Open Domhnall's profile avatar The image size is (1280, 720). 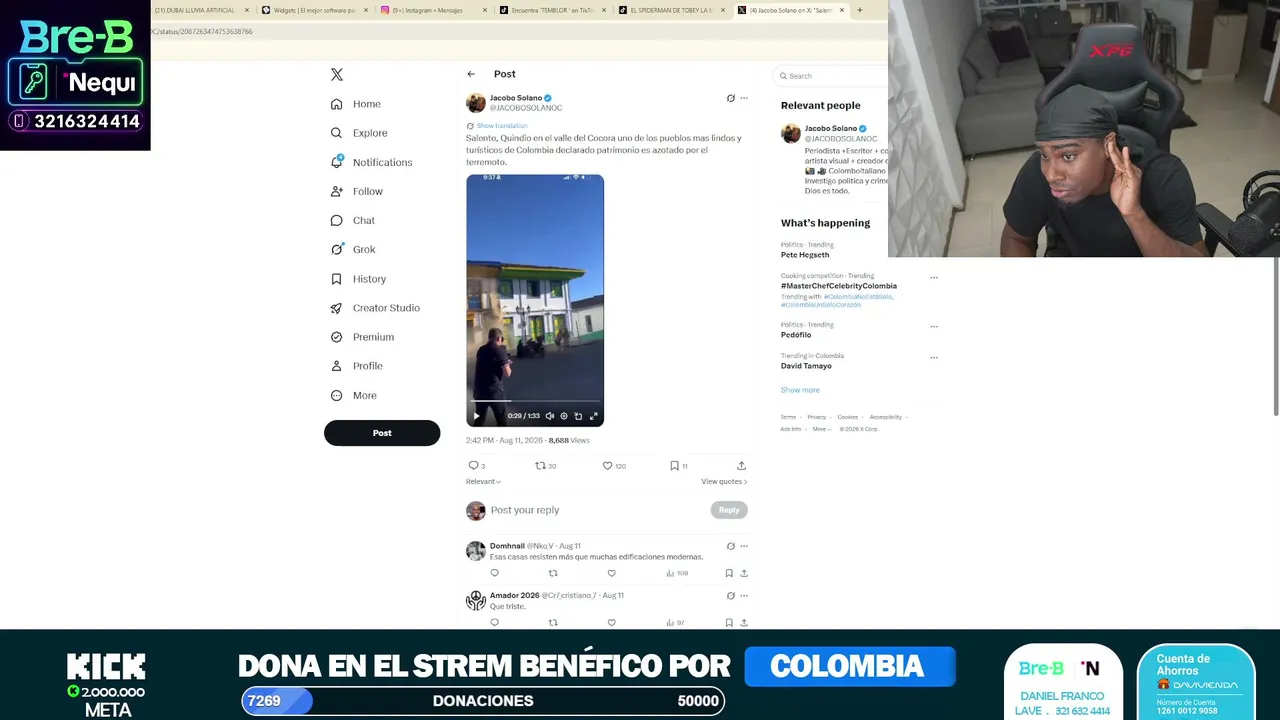(476, 551)
